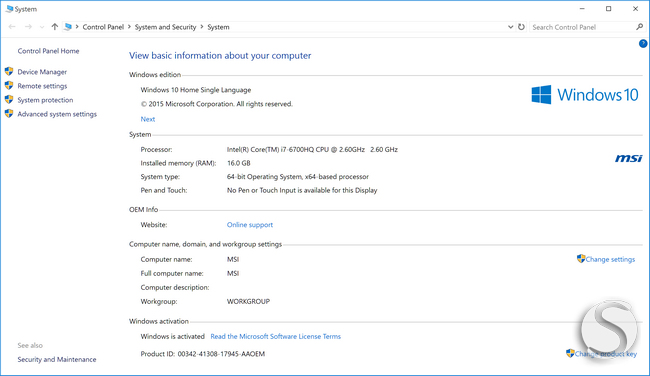Select the Control Panel breadcrumb item
This screenshot has width=650, height=376.
(103, 27)
